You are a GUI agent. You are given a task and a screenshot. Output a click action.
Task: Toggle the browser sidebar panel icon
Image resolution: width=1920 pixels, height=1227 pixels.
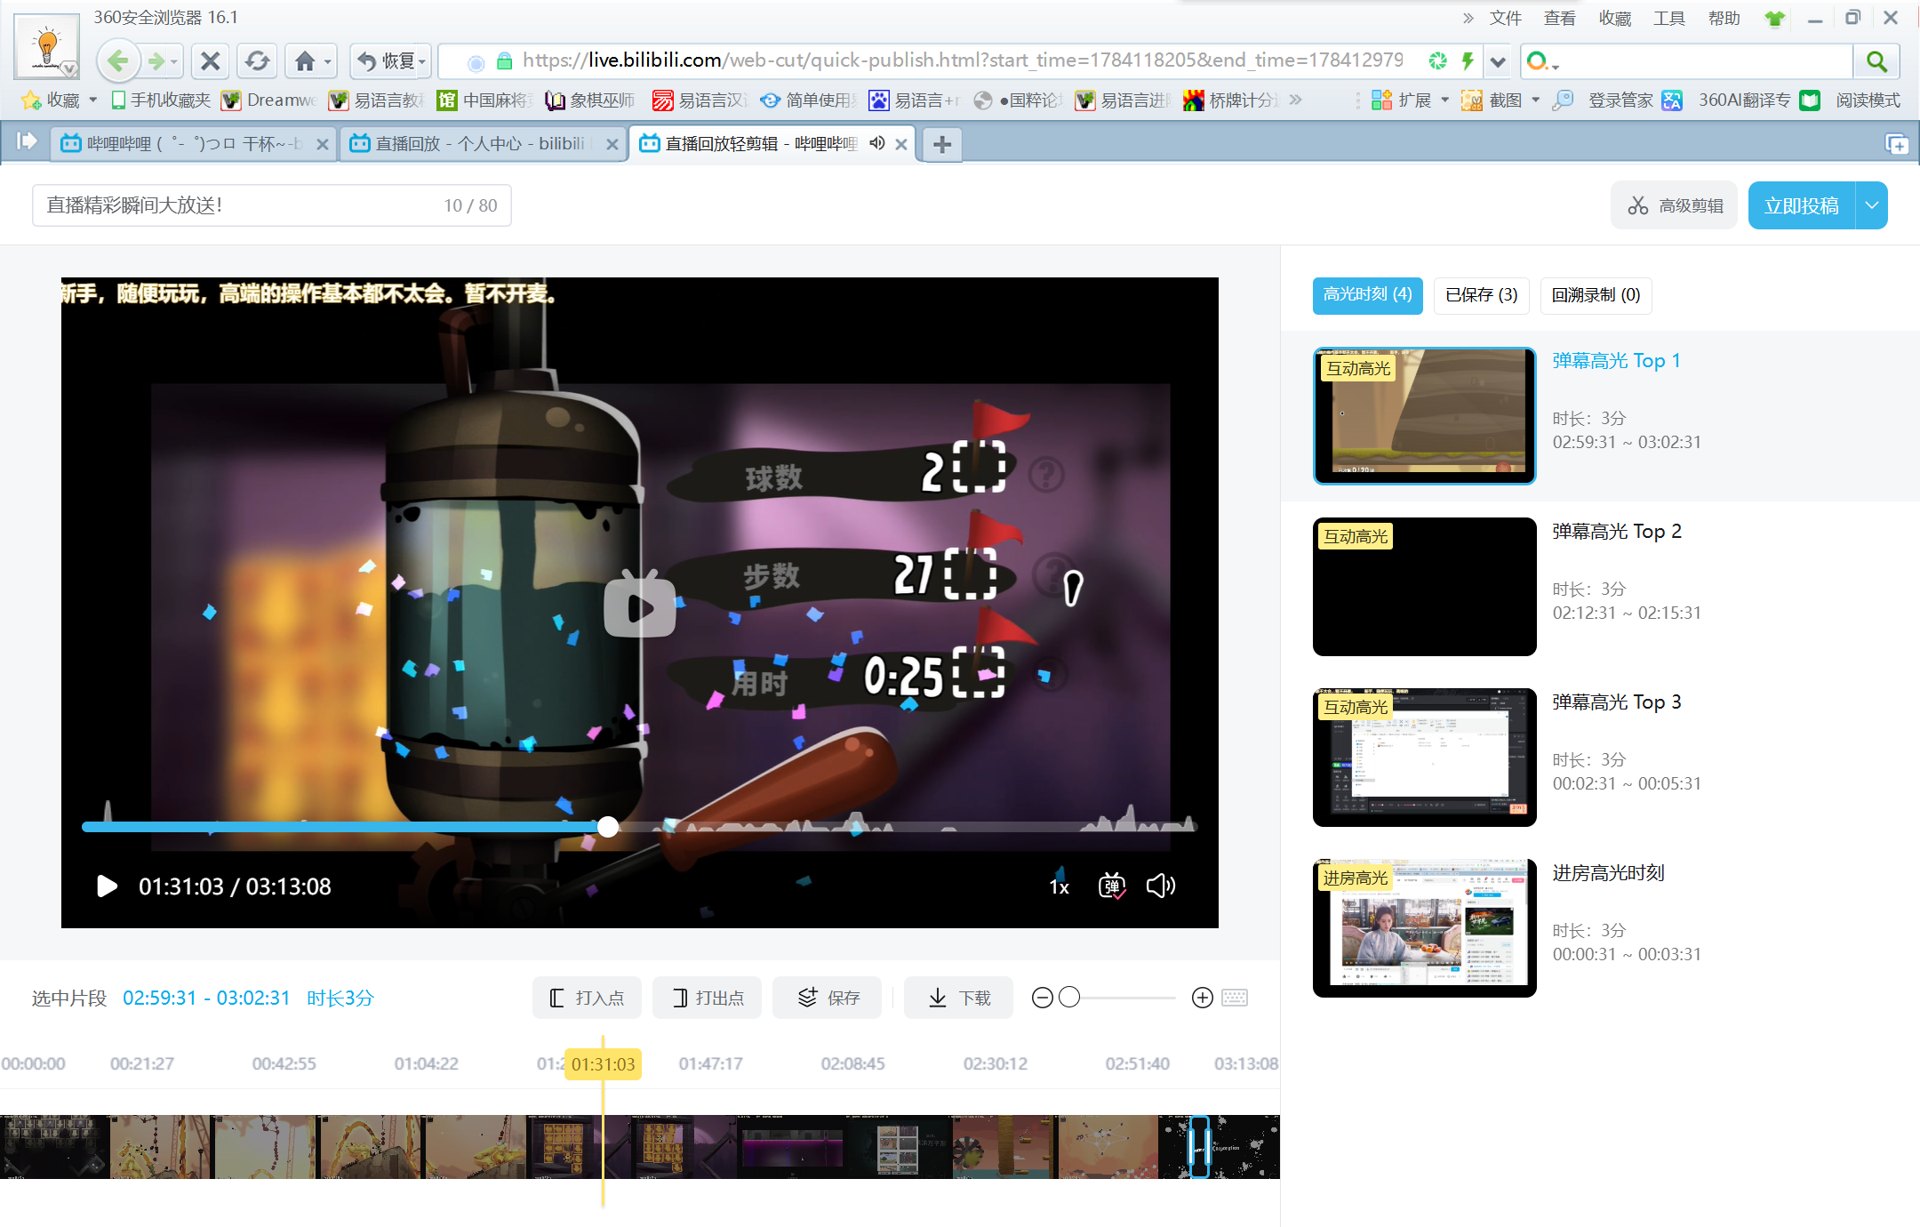tap(27, 142)
